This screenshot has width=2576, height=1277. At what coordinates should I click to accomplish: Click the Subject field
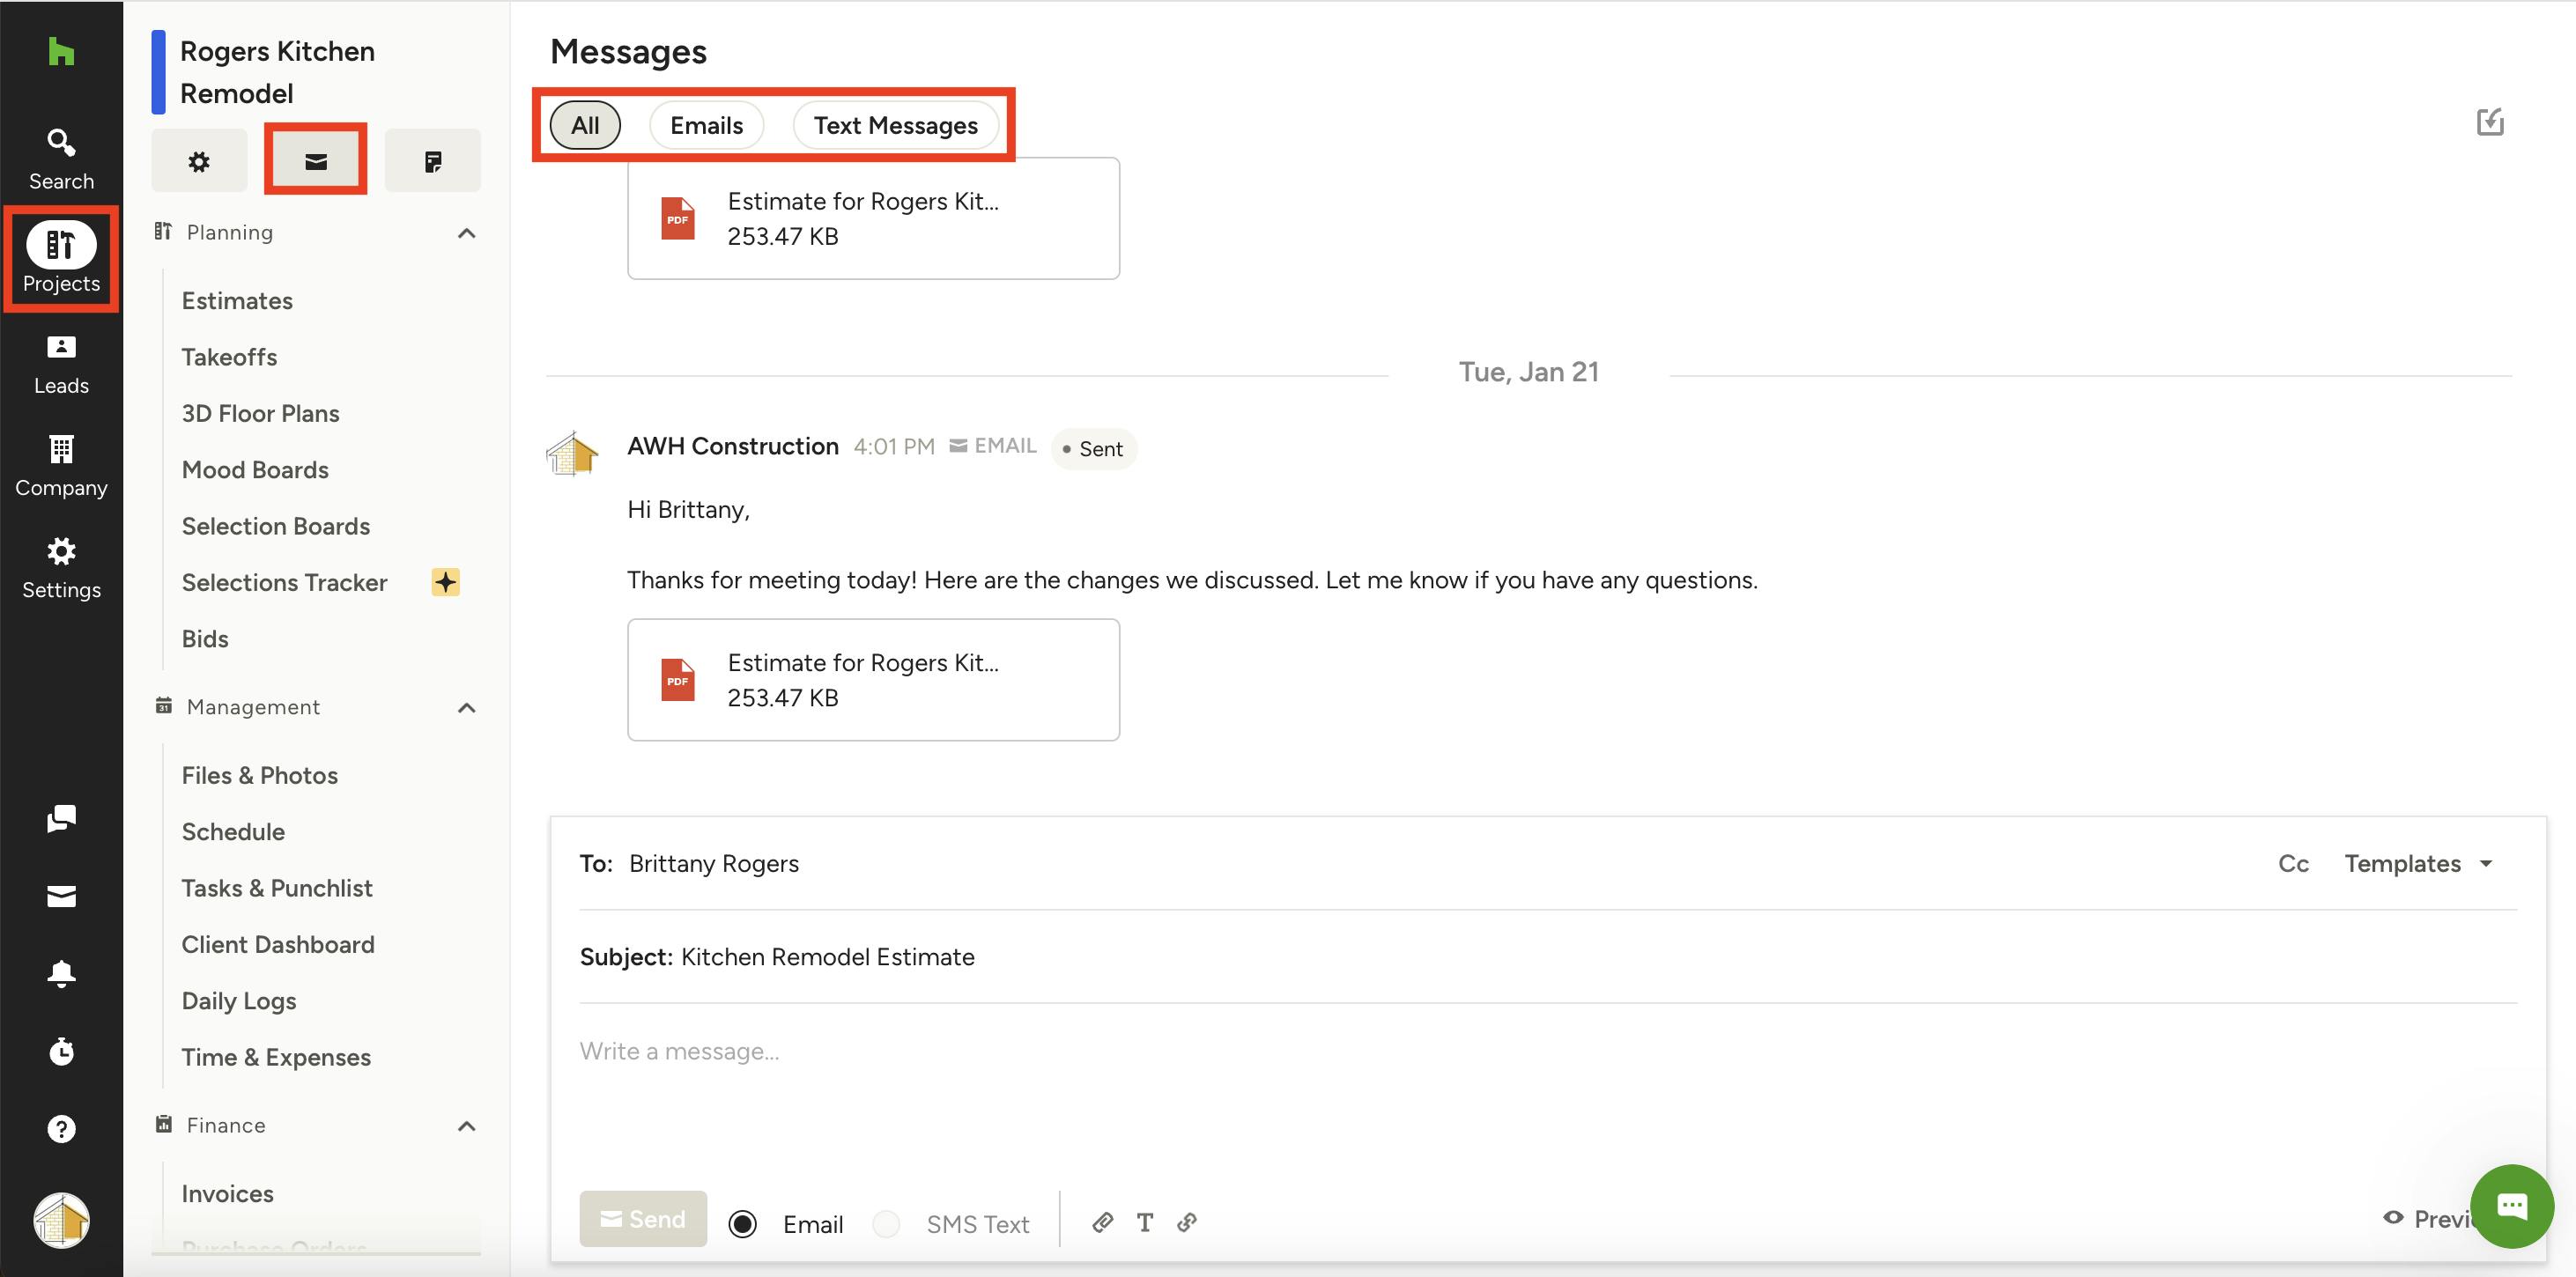1548,957
